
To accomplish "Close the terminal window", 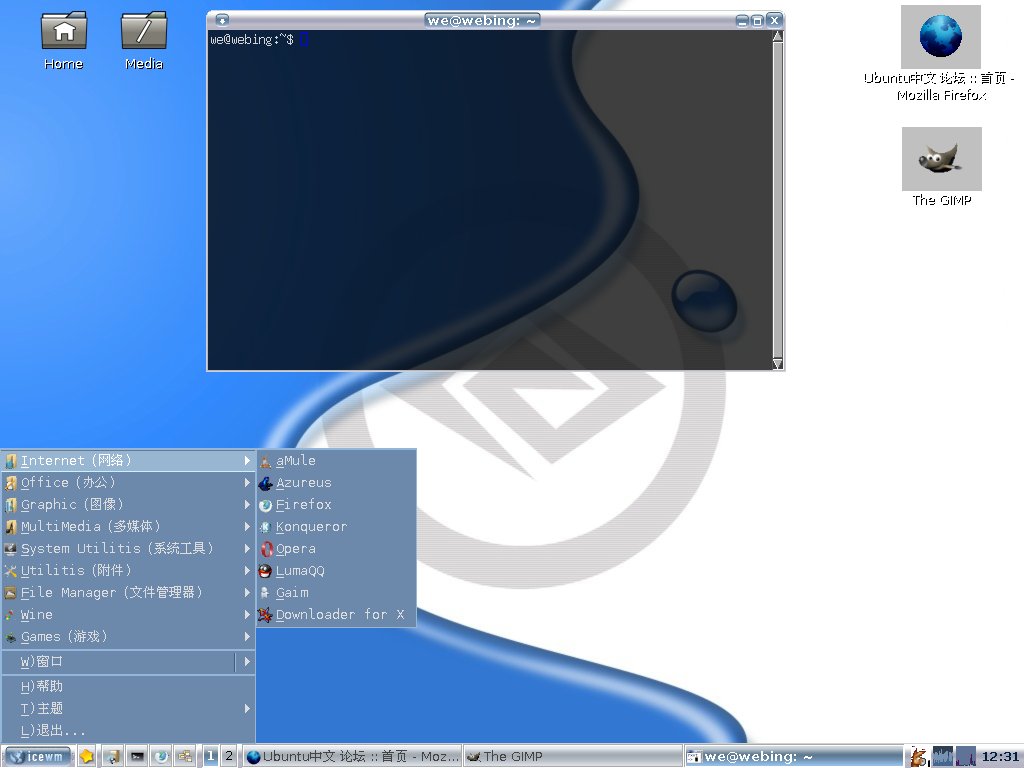I will point(774,20).
